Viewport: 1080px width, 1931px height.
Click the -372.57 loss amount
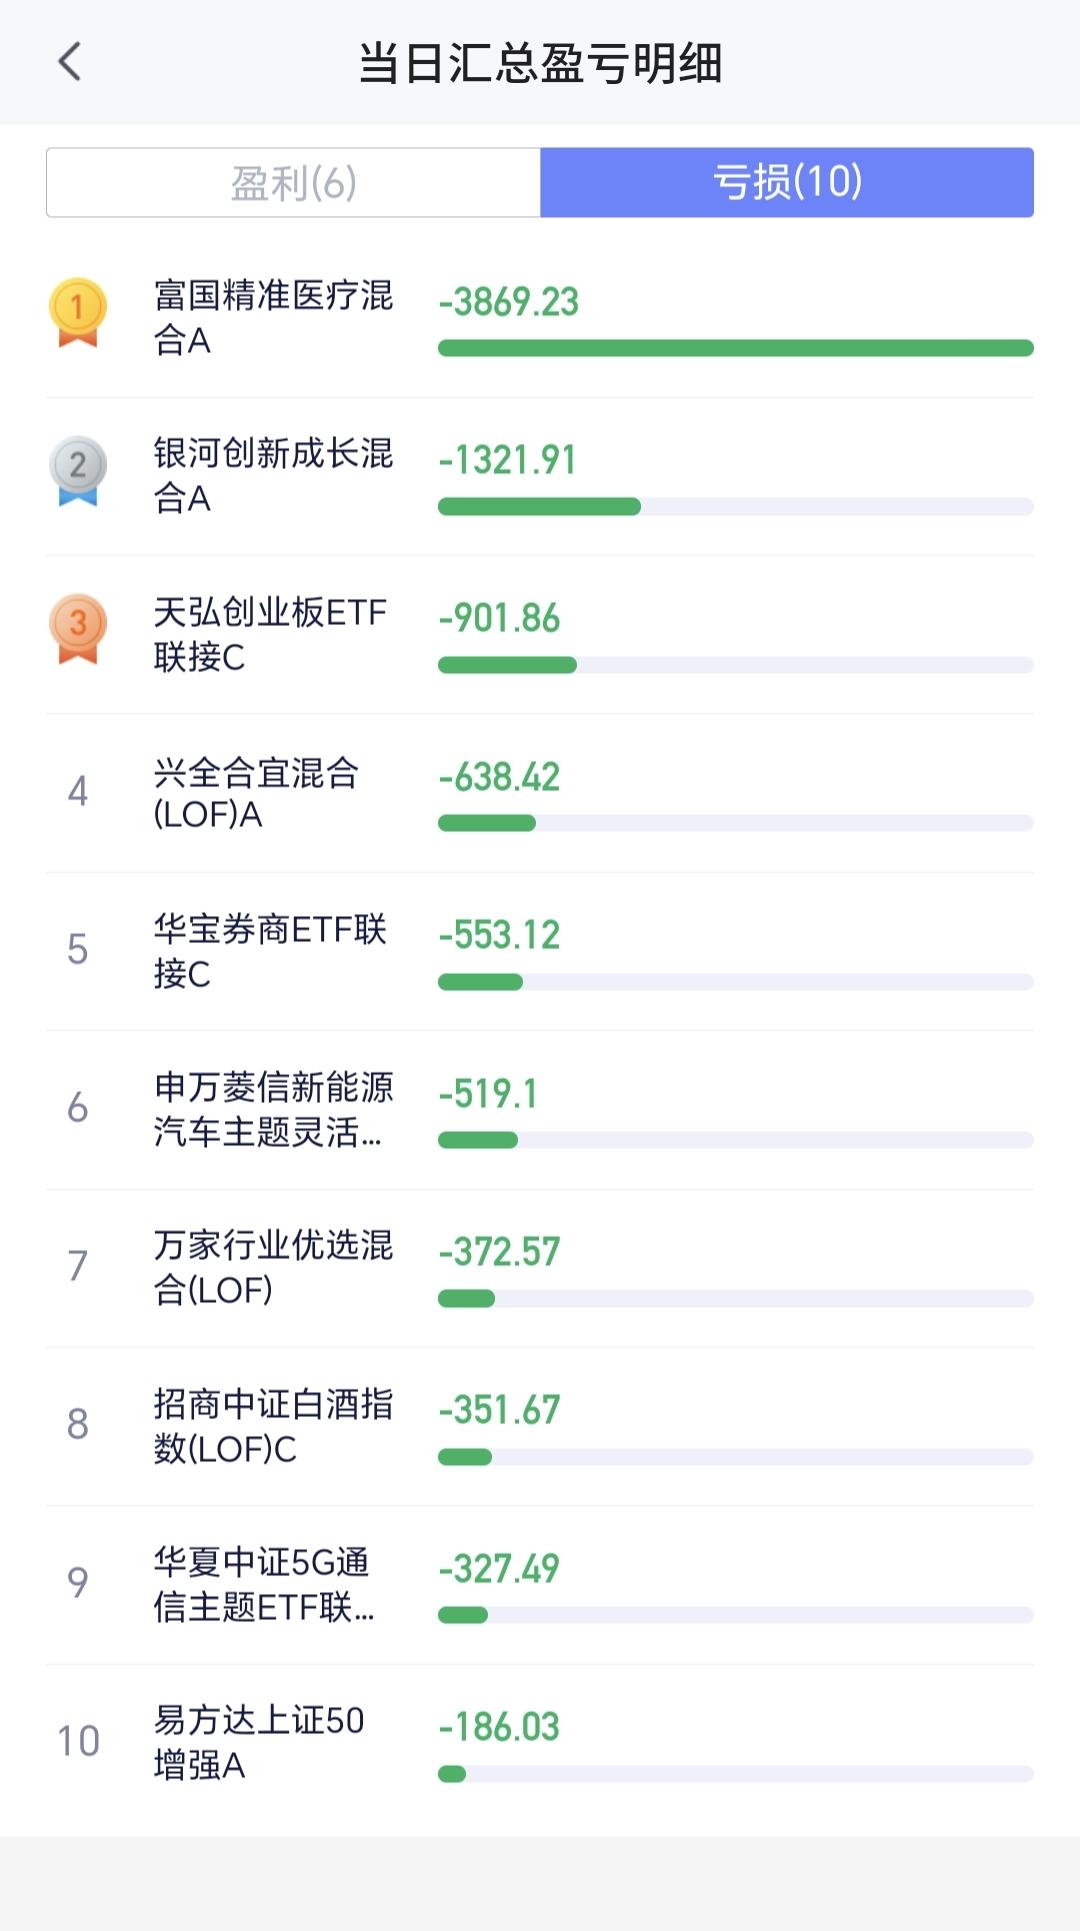(x=499, y=1252)
